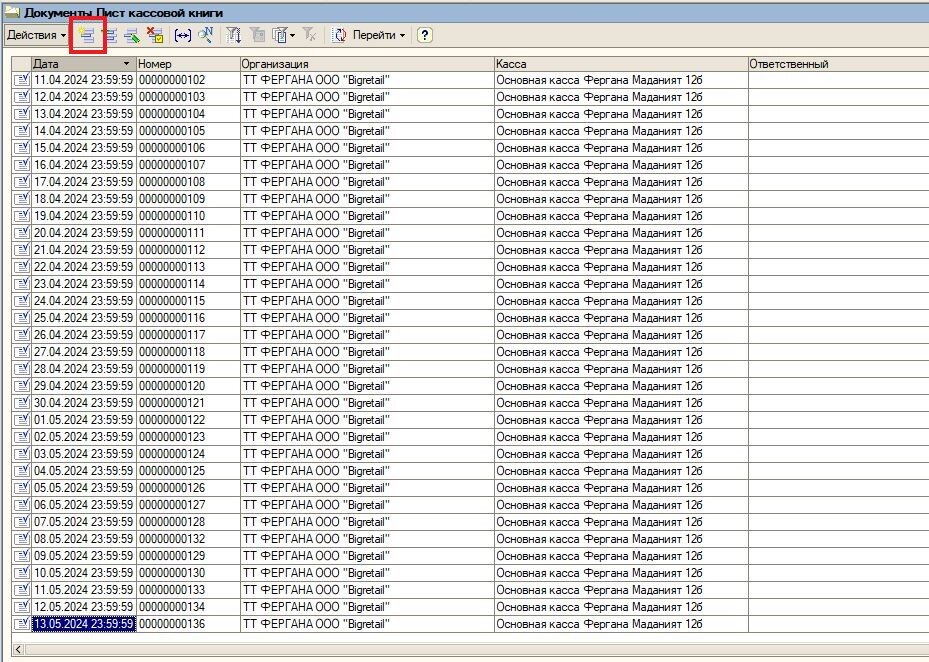Click sort arrow in Дата column header
This screenshot has height=662, width=929.
tap(126, 64)
